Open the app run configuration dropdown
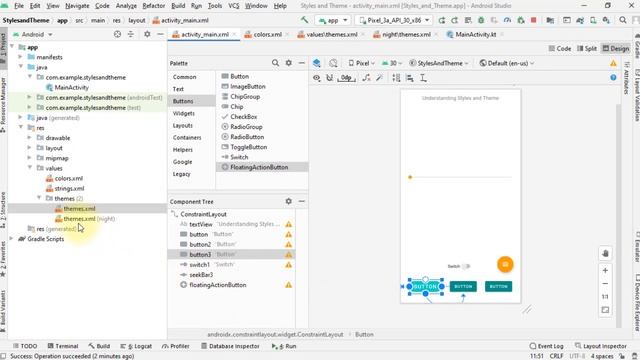The image size is (640, 360). point(333,20)
